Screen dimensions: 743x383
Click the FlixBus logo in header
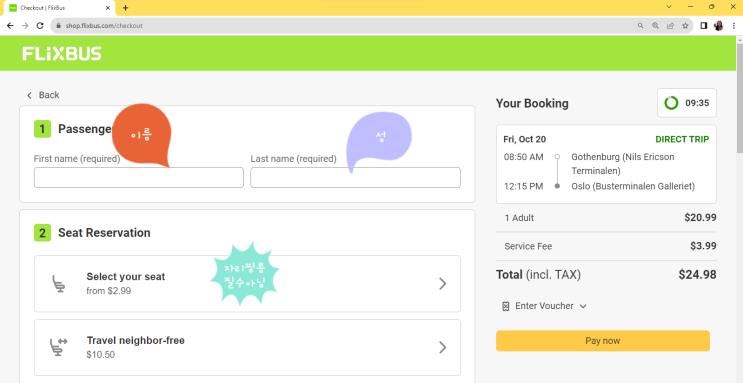pos(62,54)
